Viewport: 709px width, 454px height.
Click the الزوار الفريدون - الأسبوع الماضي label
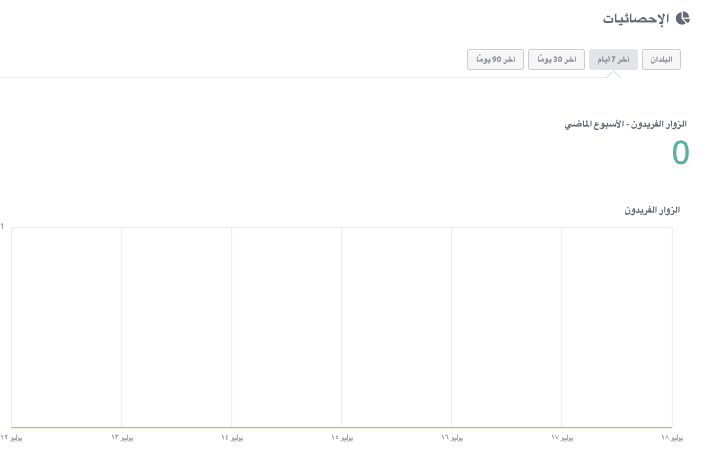pyautogui.click(x=625, y=124)
